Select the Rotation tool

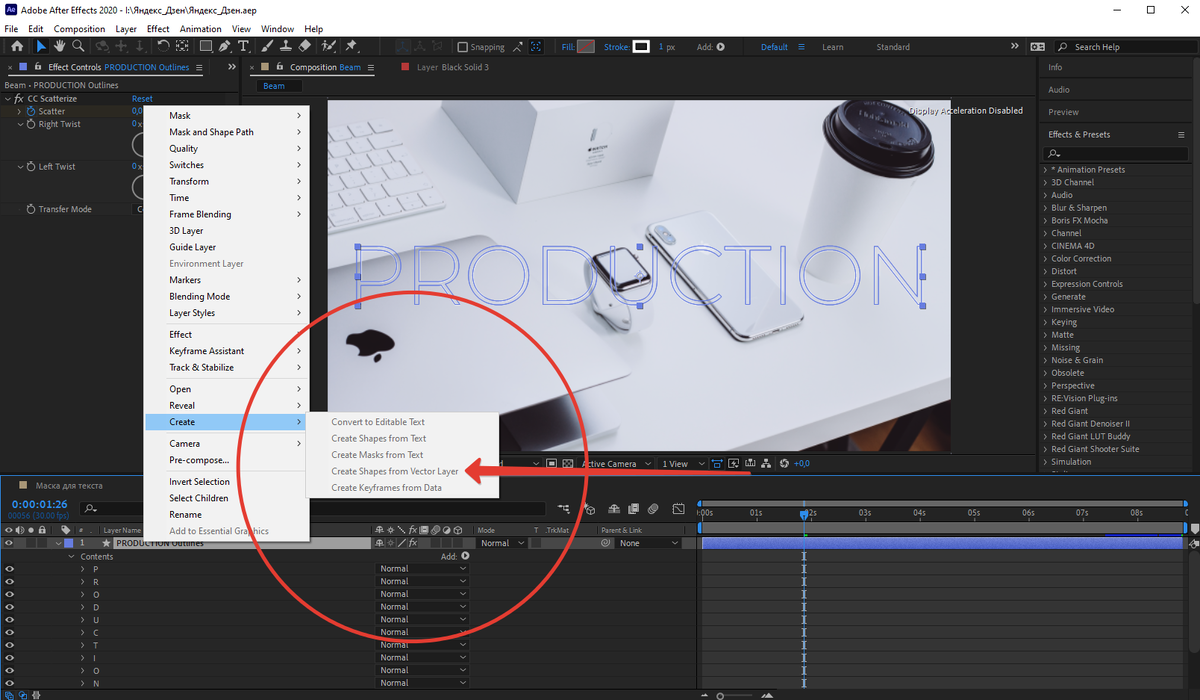click(164, 47)
